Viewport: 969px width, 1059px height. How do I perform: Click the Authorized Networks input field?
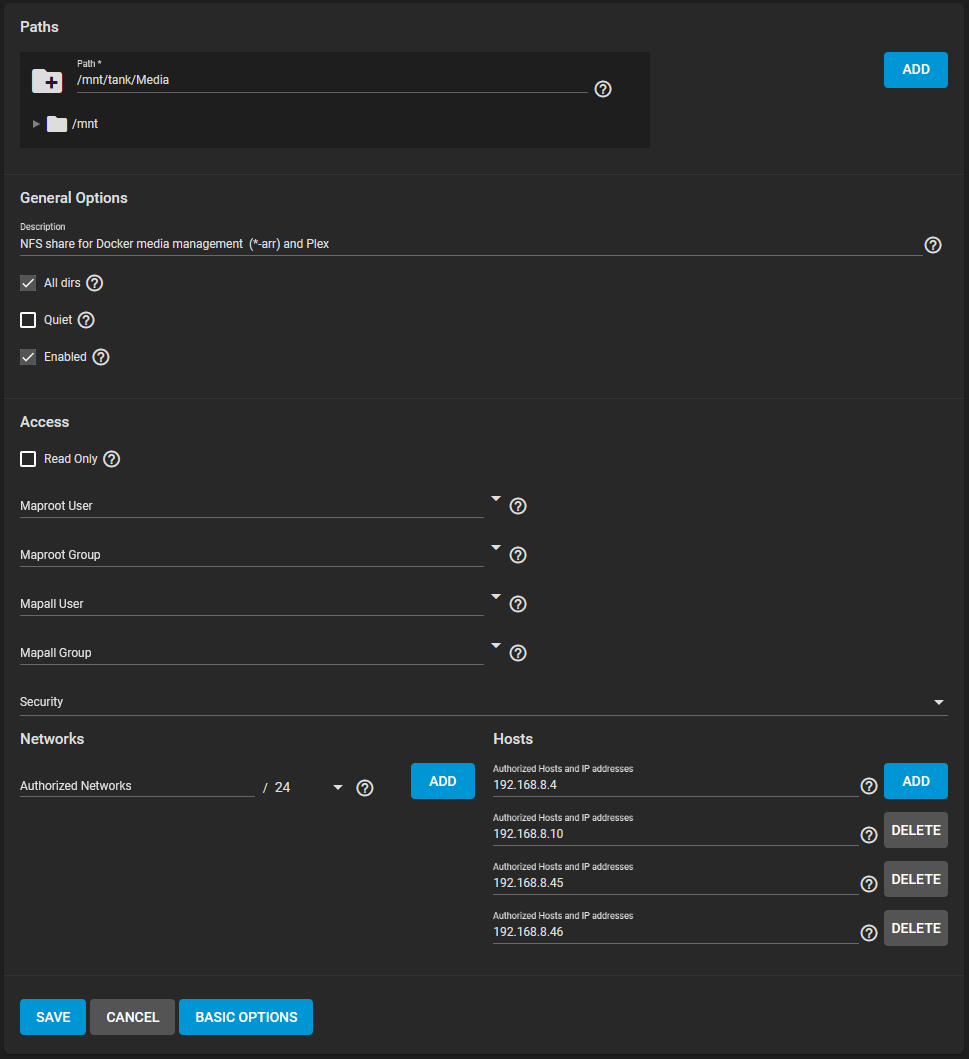137,786
